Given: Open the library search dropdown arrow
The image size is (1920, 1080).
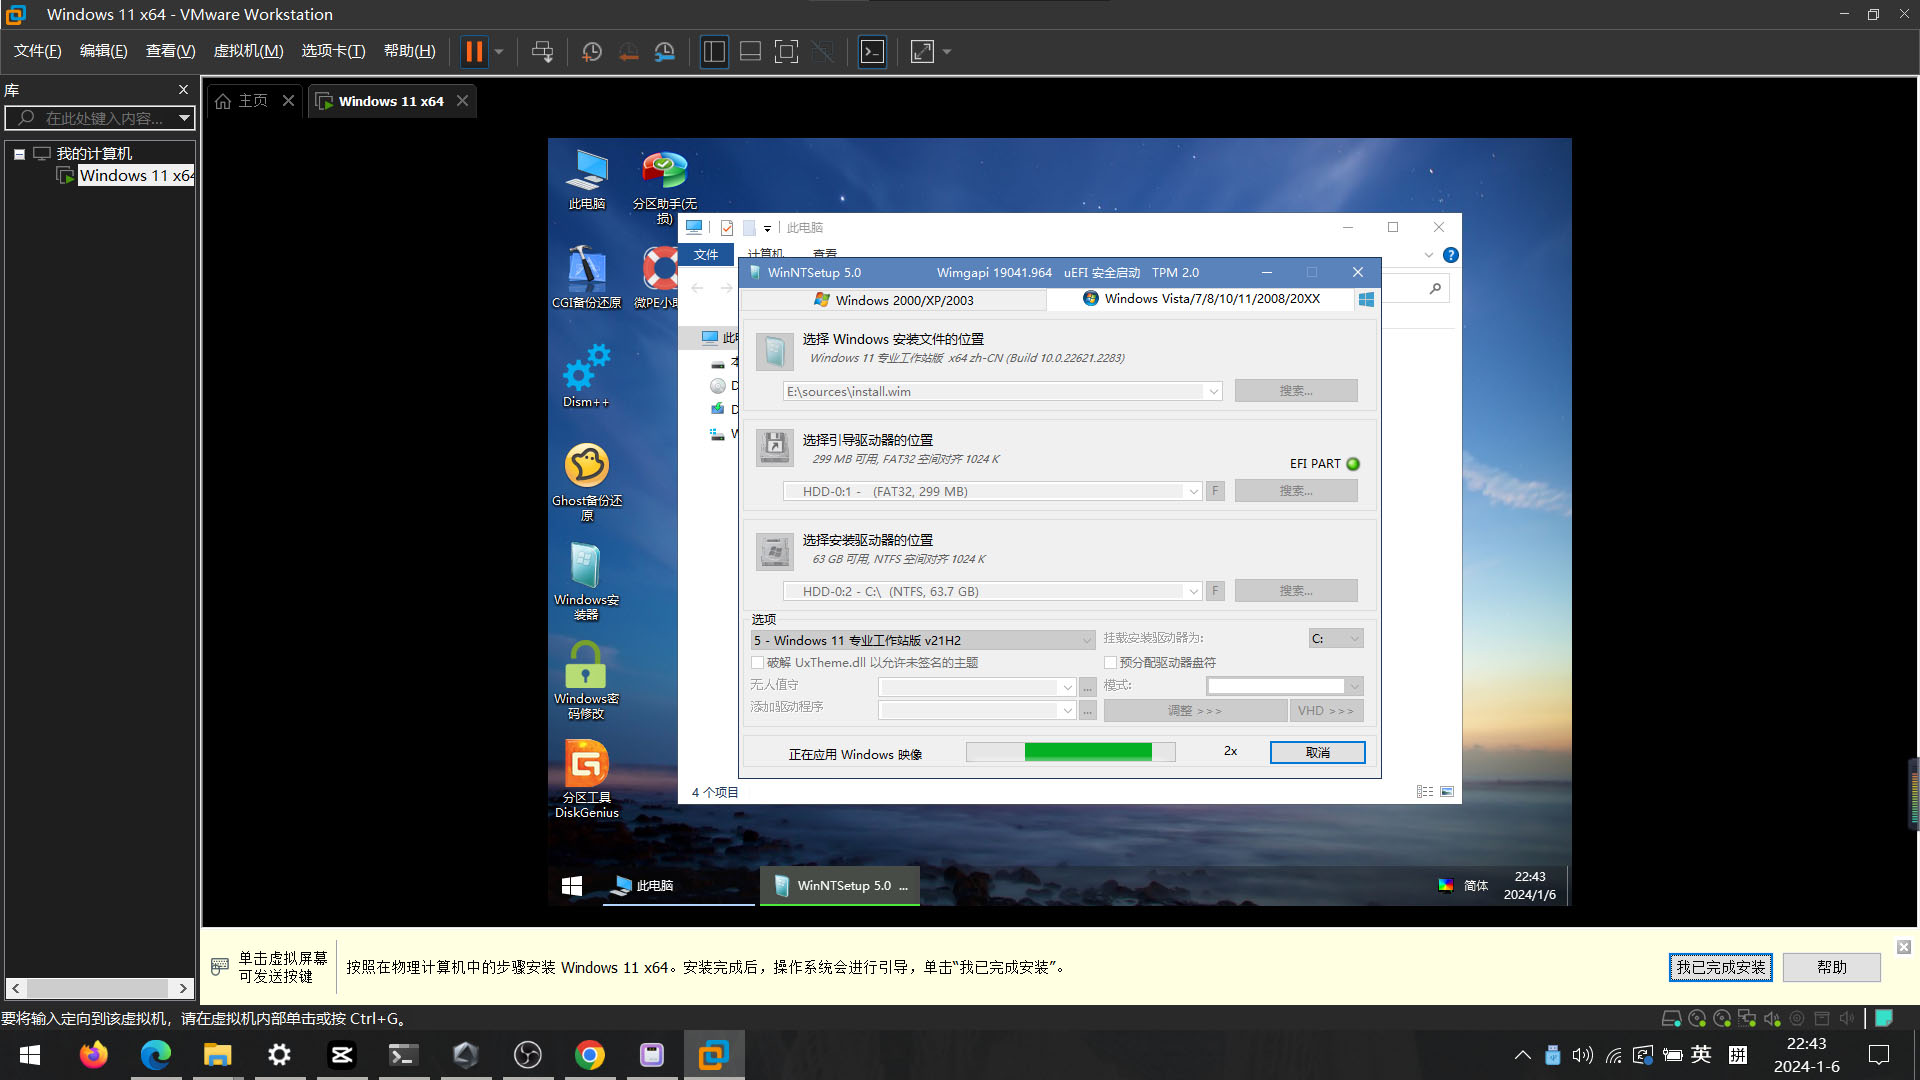Looking at the screenshot, I should click(185, 118).
